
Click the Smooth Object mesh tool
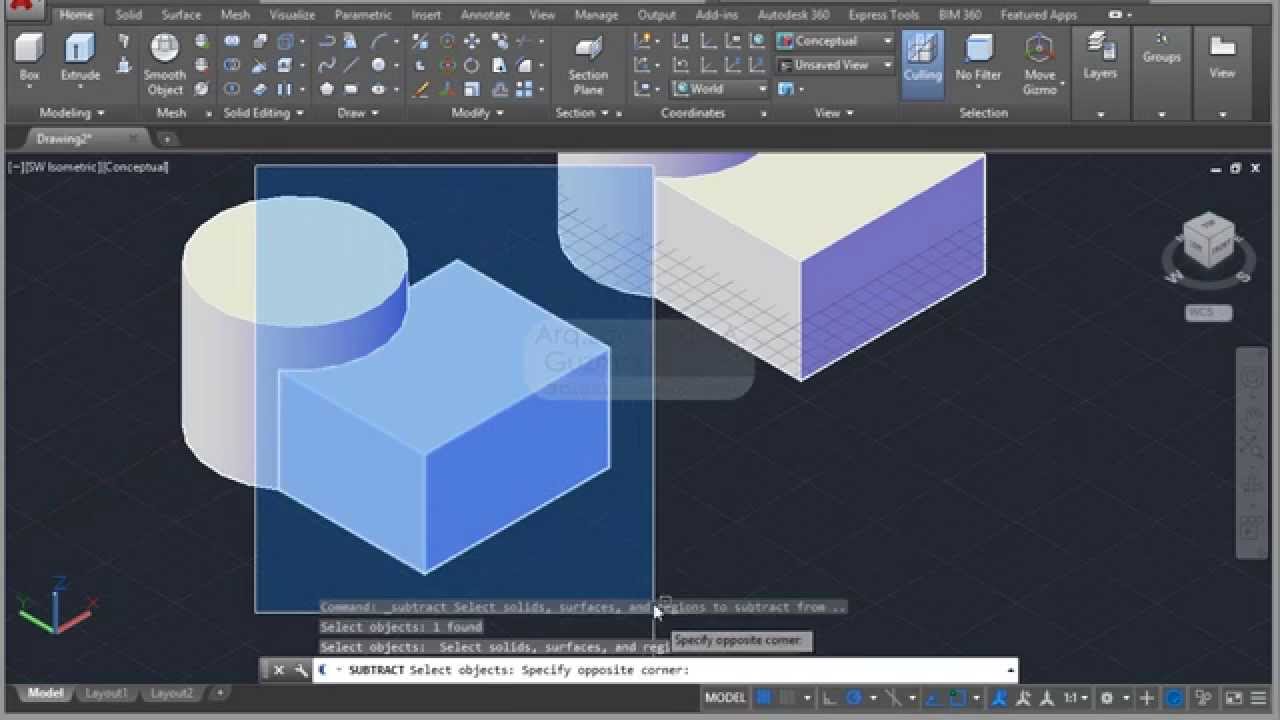pos(164,65)
